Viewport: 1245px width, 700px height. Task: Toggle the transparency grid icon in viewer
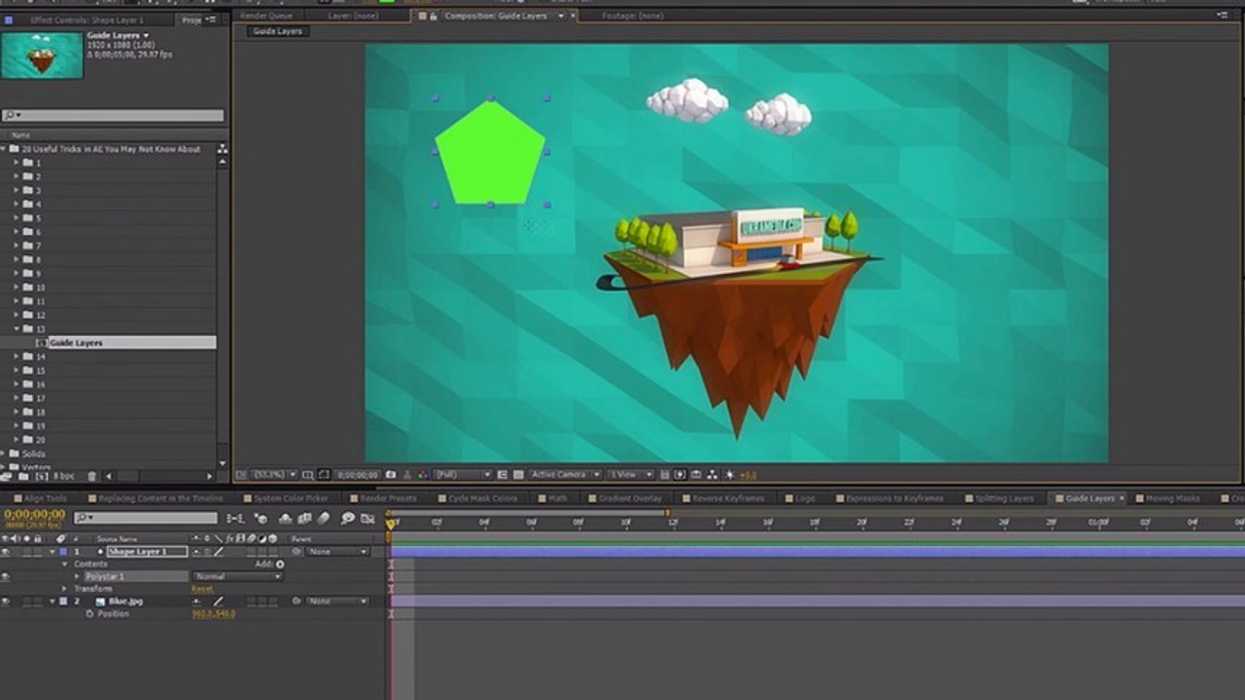point(518,475)
